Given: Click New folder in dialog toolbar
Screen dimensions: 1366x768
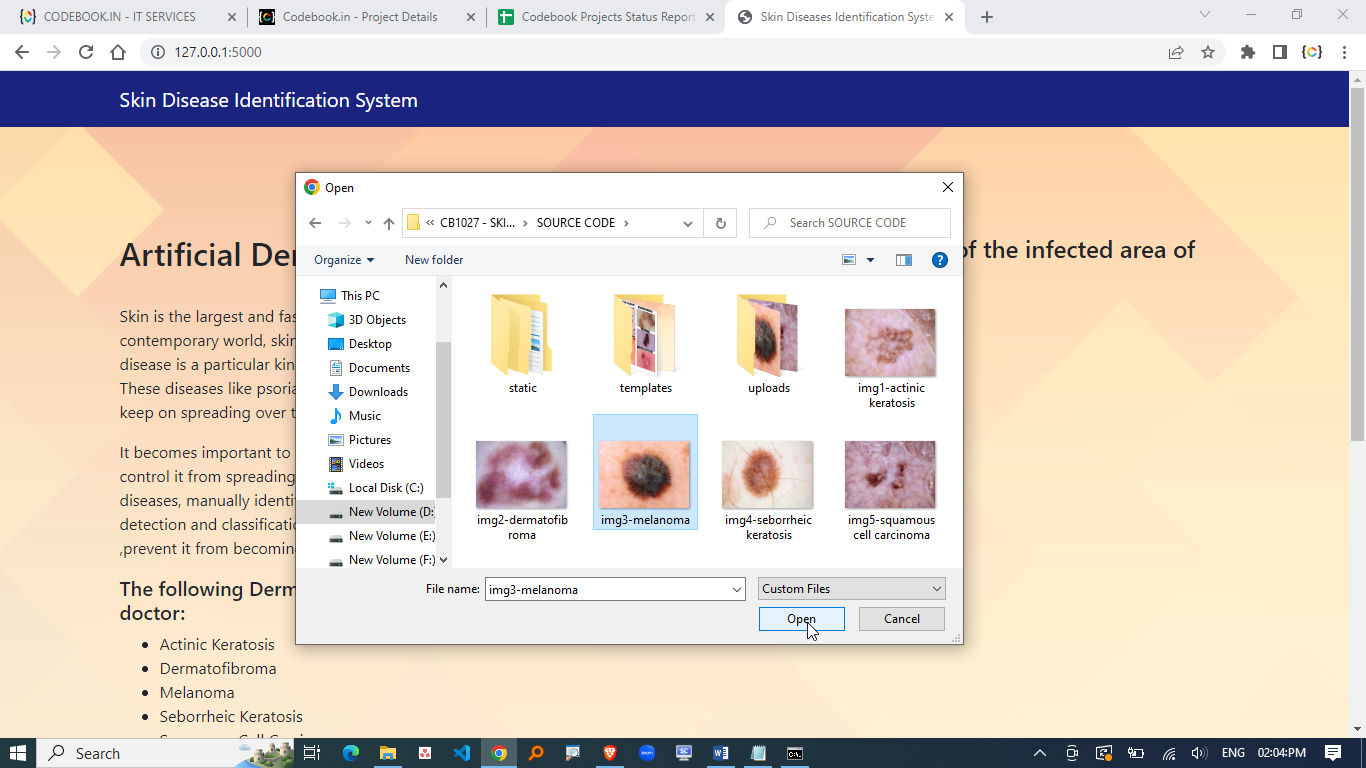Looking at the screenshot, I should tap(434, 260).
